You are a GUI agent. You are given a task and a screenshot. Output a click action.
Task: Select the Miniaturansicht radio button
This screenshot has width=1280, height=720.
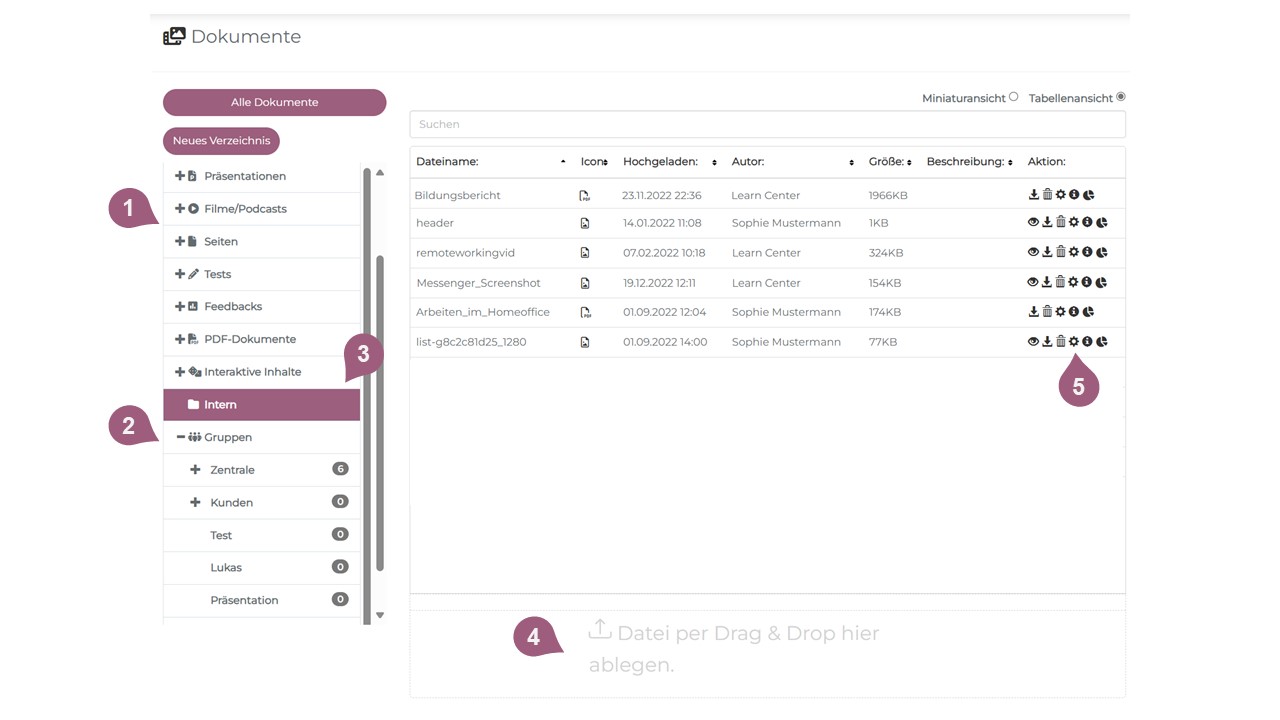pos(1014,97)
